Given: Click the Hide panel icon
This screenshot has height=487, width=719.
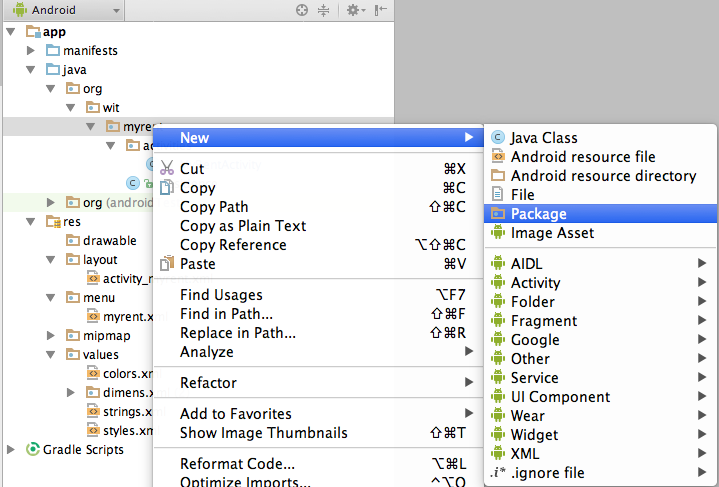Looking at the screenshot, I should coord(381,10).
